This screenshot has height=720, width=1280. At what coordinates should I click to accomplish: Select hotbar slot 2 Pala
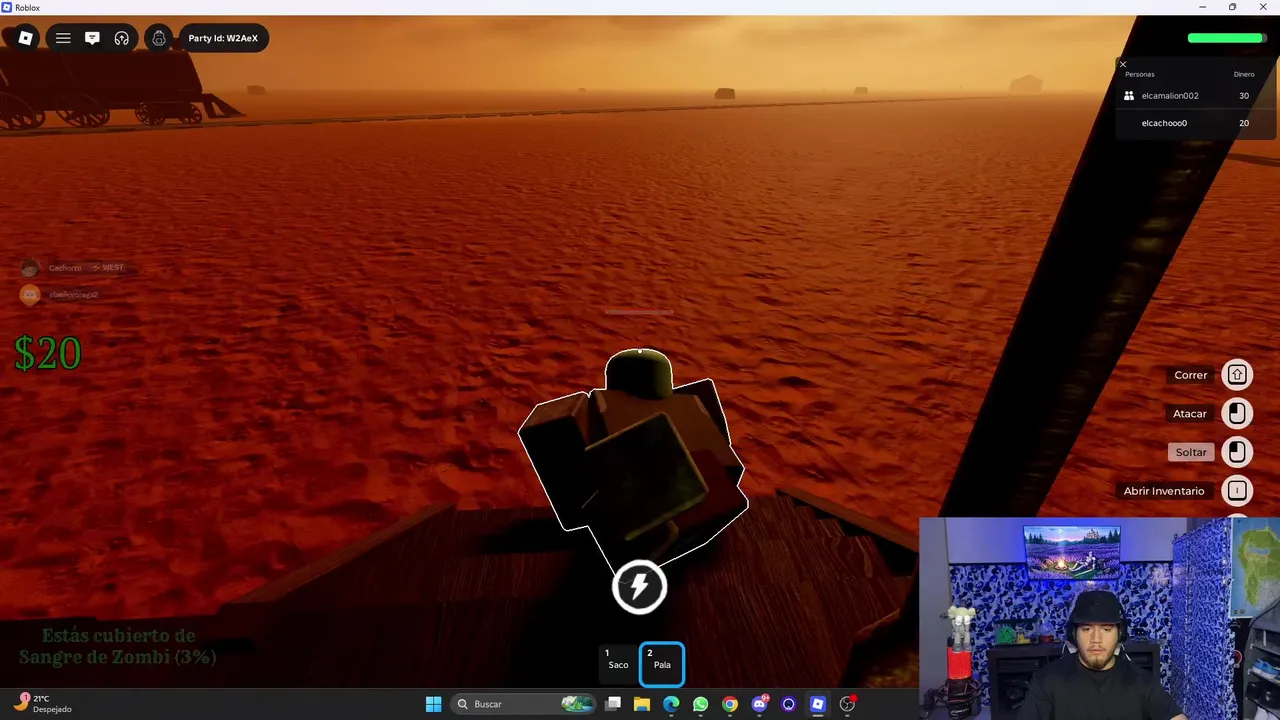pos(661,664)
